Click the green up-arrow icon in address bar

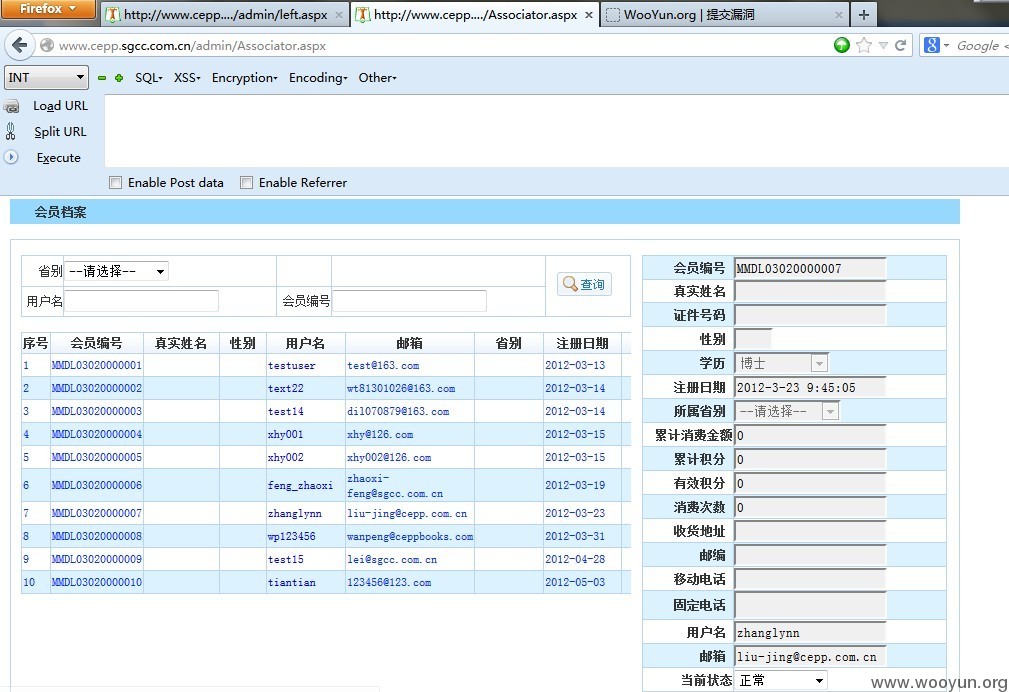pyautogui.click(x=842, y=45)
